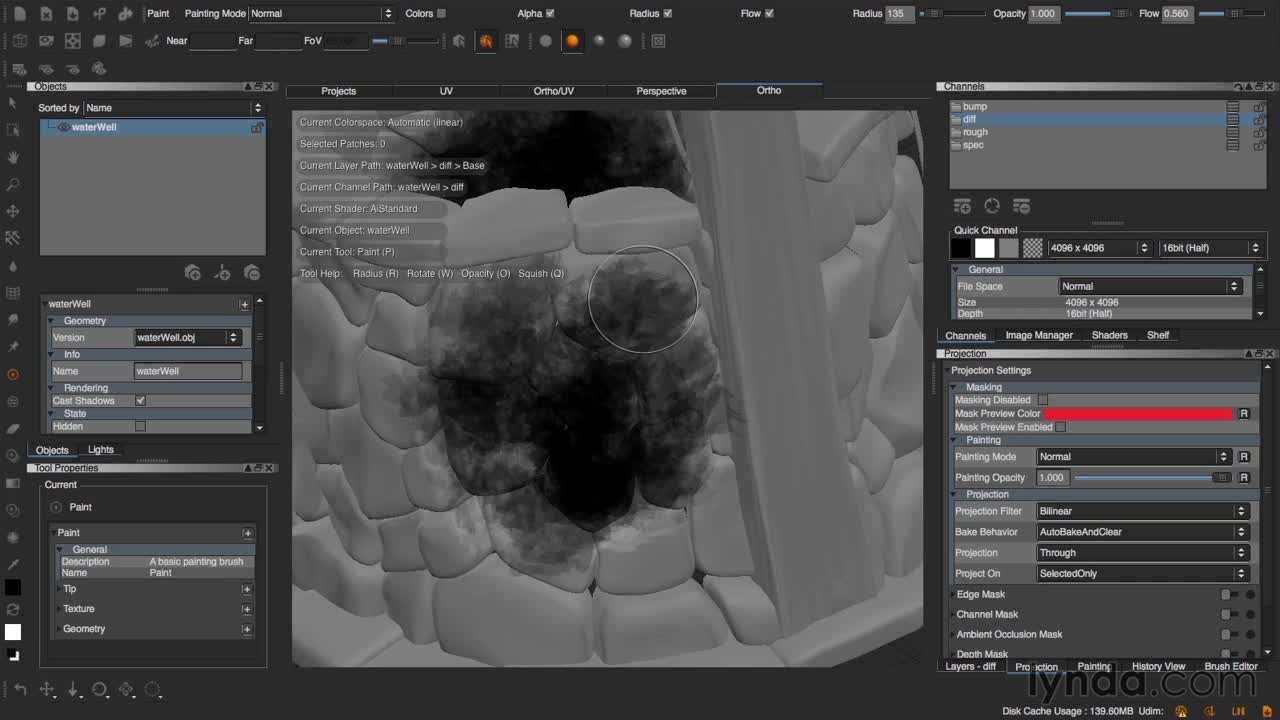Image resolution: width=1280 pixels, height=720 pixels.
Task: Open the Image Manager tab
Action: point(1039,335)
